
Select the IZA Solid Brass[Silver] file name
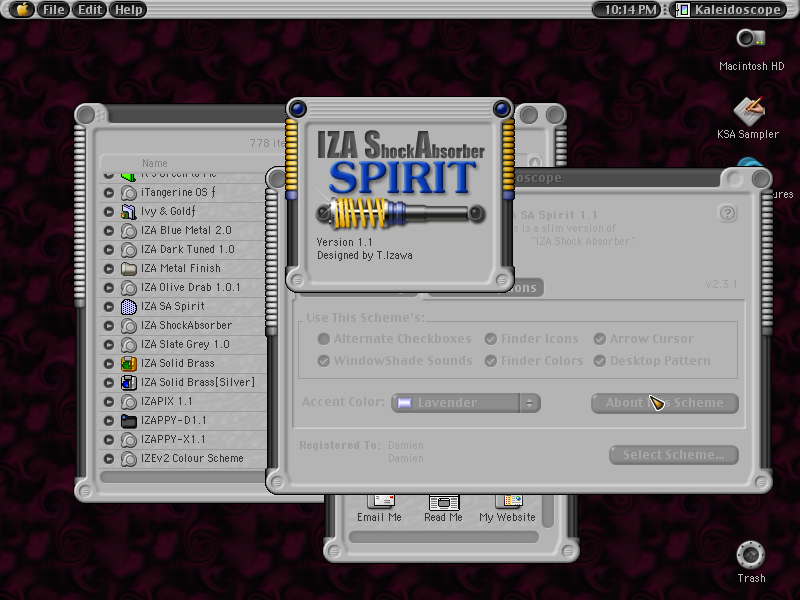[x=198, y=383]
